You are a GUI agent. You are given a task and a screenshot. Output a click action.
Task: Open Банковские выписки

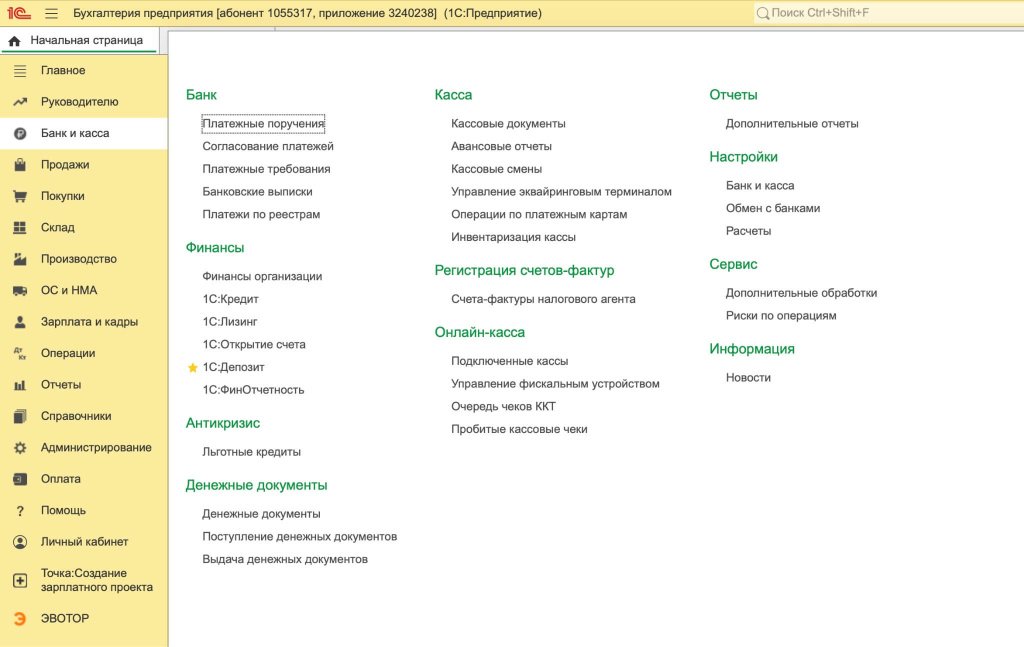click(257, 191)
